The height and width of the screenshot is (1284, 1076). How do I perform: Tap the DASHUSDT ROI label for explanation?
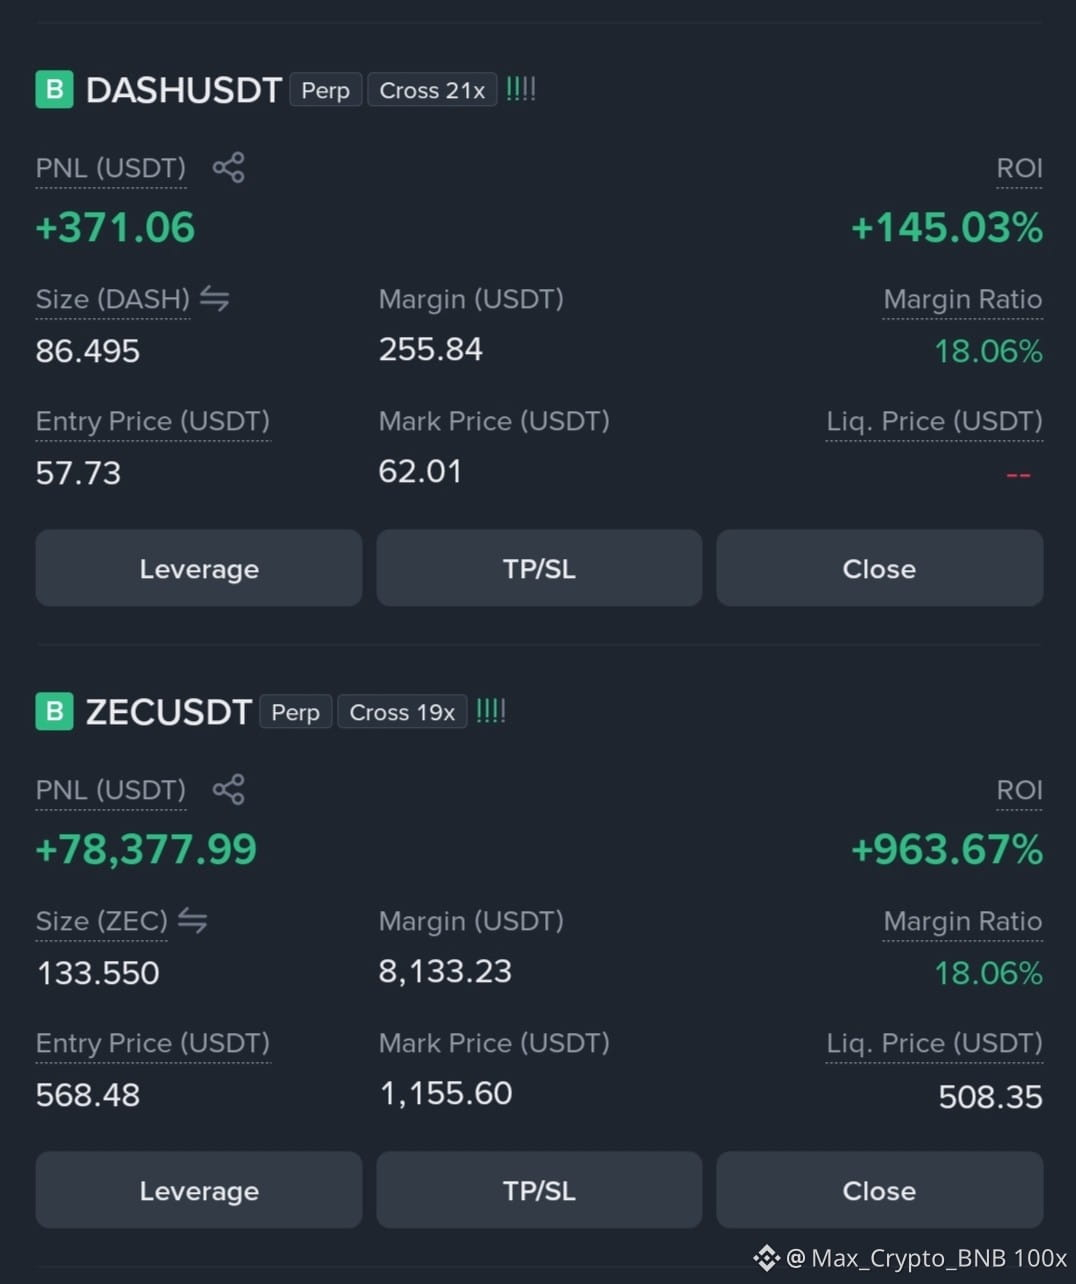pyautogui.click(x=1019, y=168)
